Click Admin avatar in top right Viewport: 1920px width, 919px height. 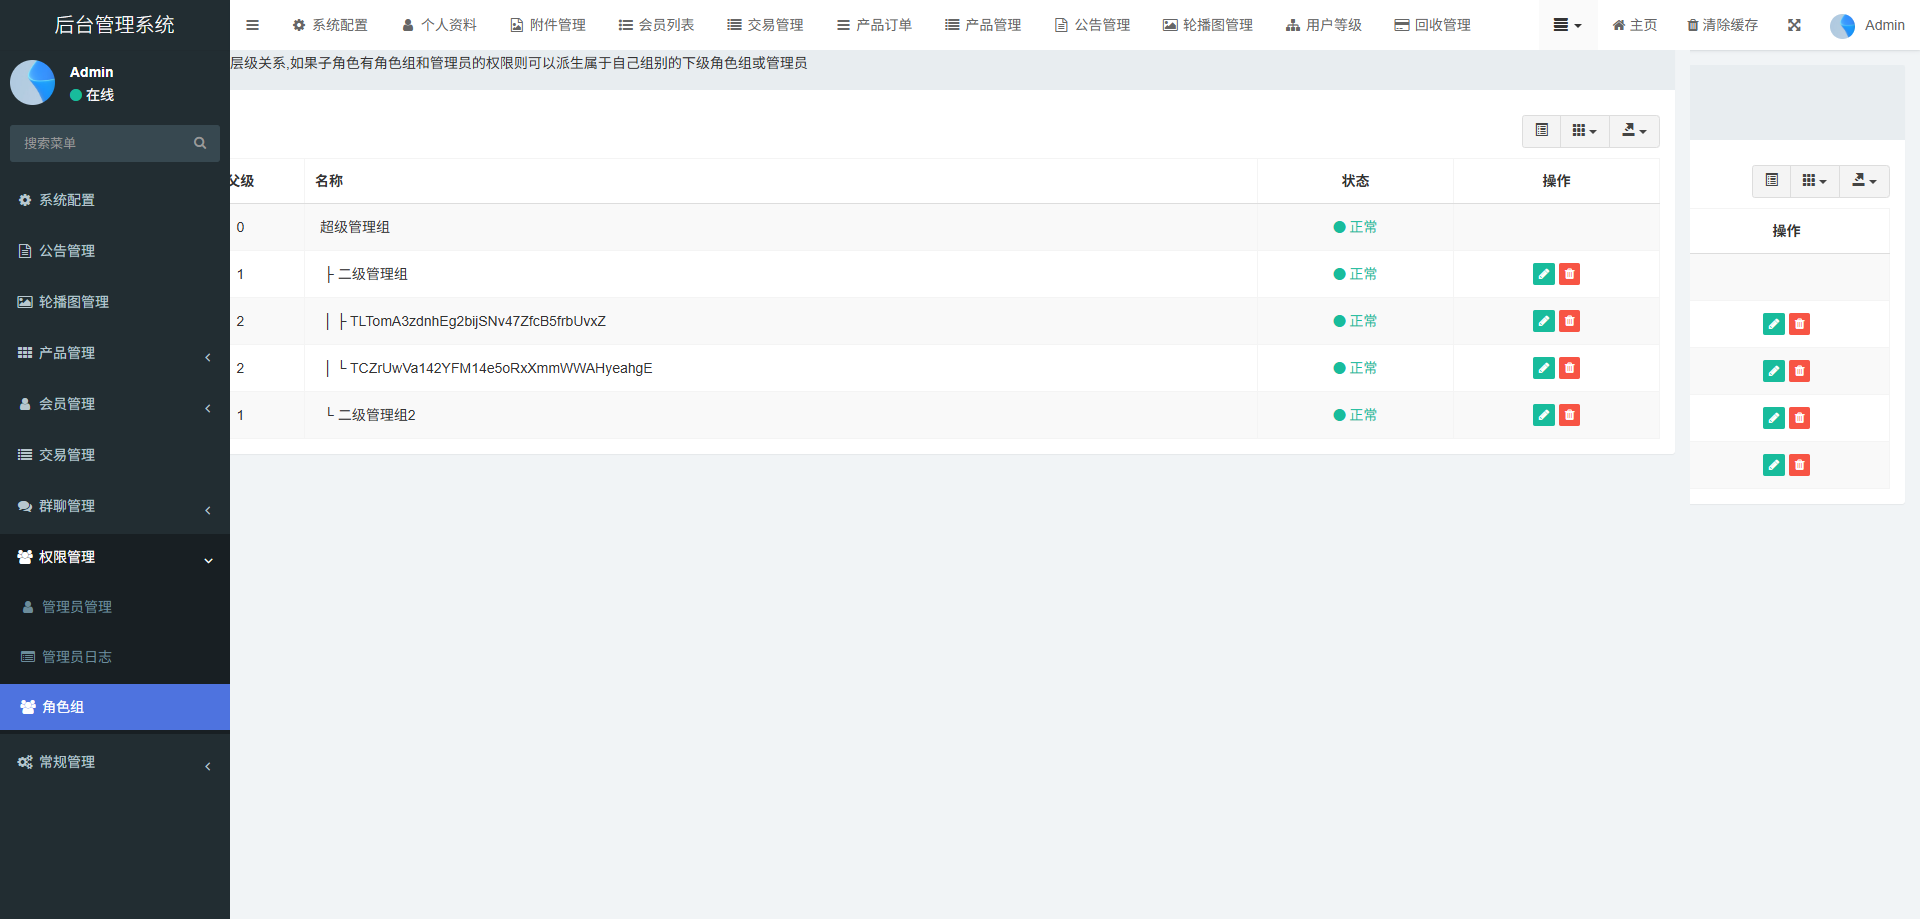pos(1842,26)
